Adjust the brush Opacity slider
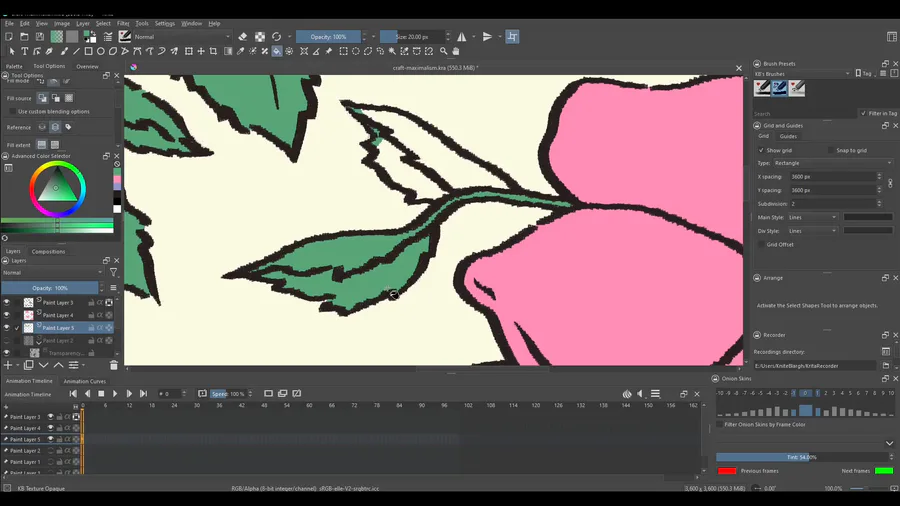The image size is (900, 506). (328, 37)
